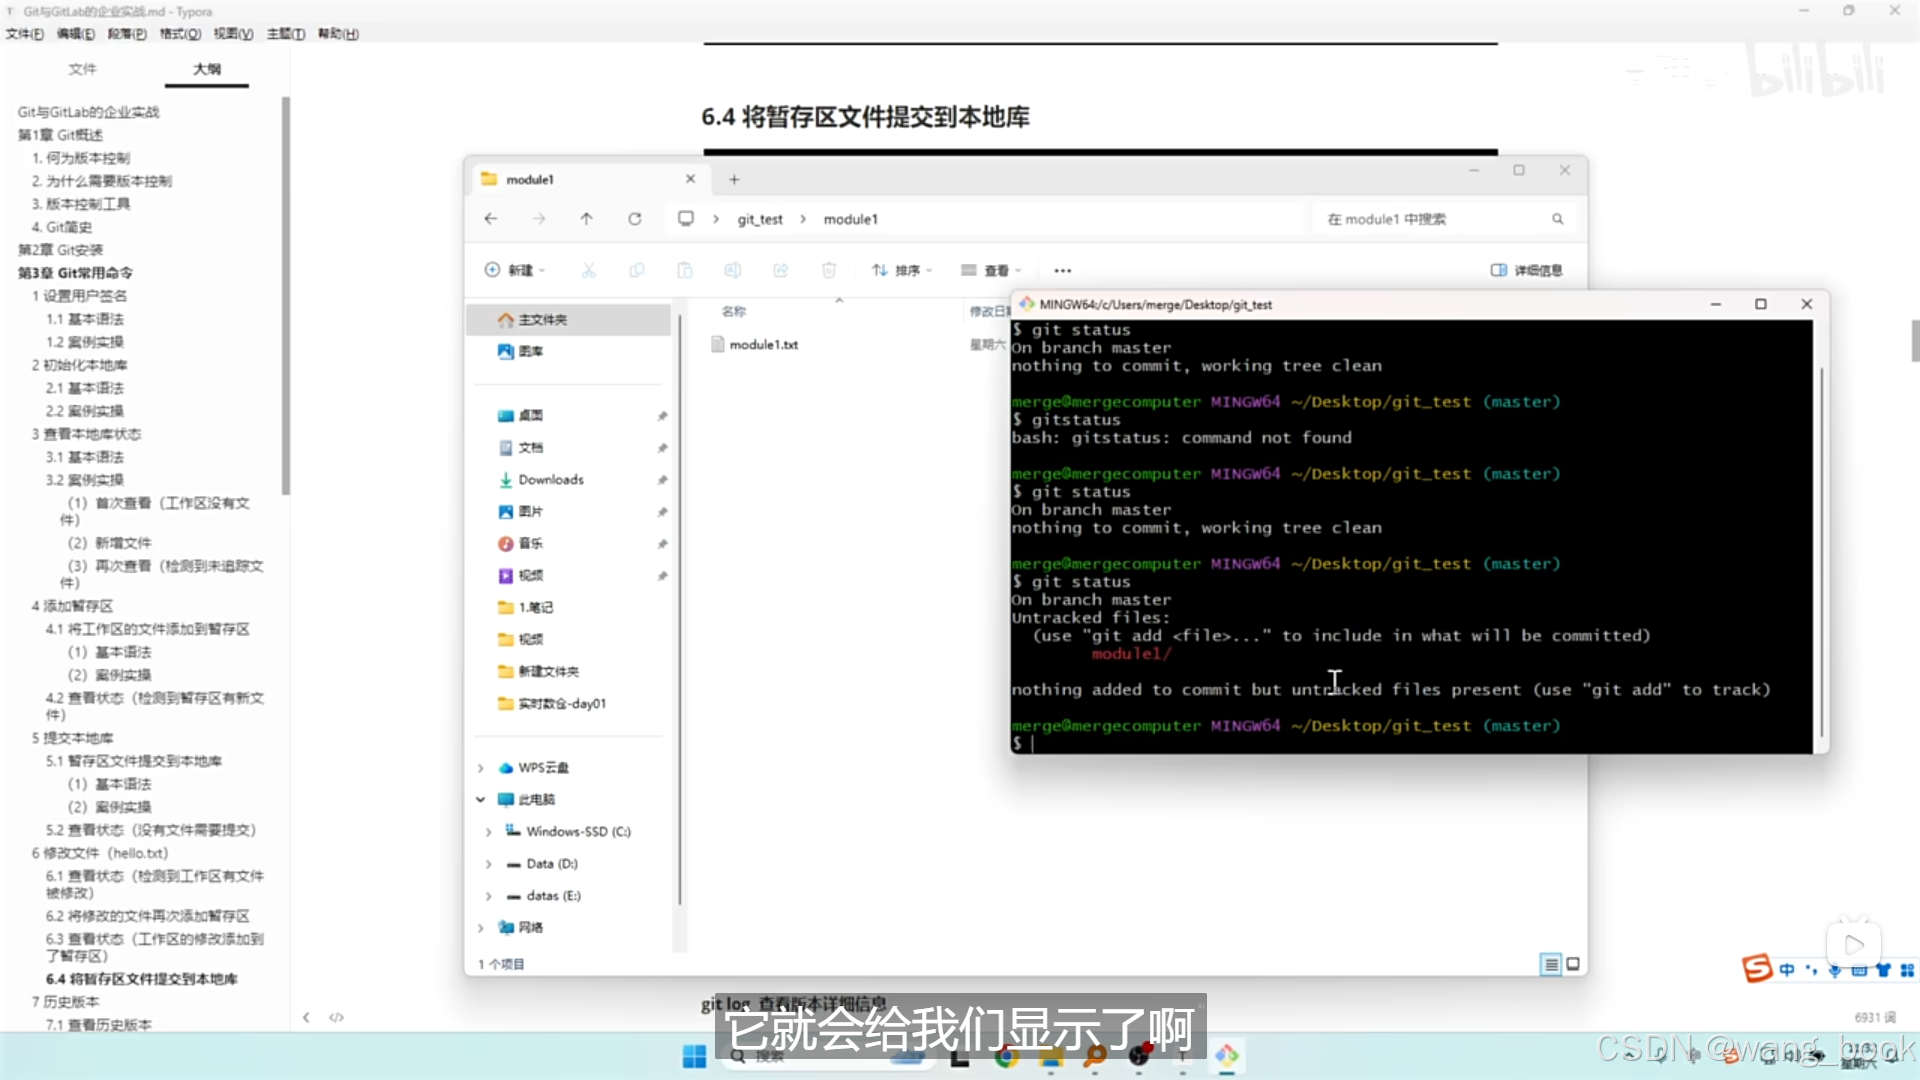Click the terminal prompt input line
Viewport: 1920px width, 1080px height.
click(x=1410, y=743)
